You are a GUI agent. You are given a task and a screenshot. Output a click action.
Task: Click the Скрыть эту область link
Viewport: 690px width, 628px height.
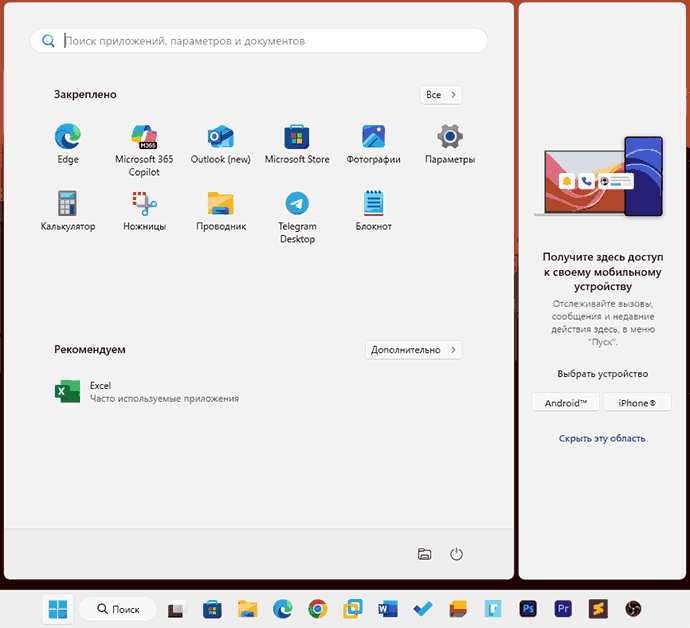[602, 438]
